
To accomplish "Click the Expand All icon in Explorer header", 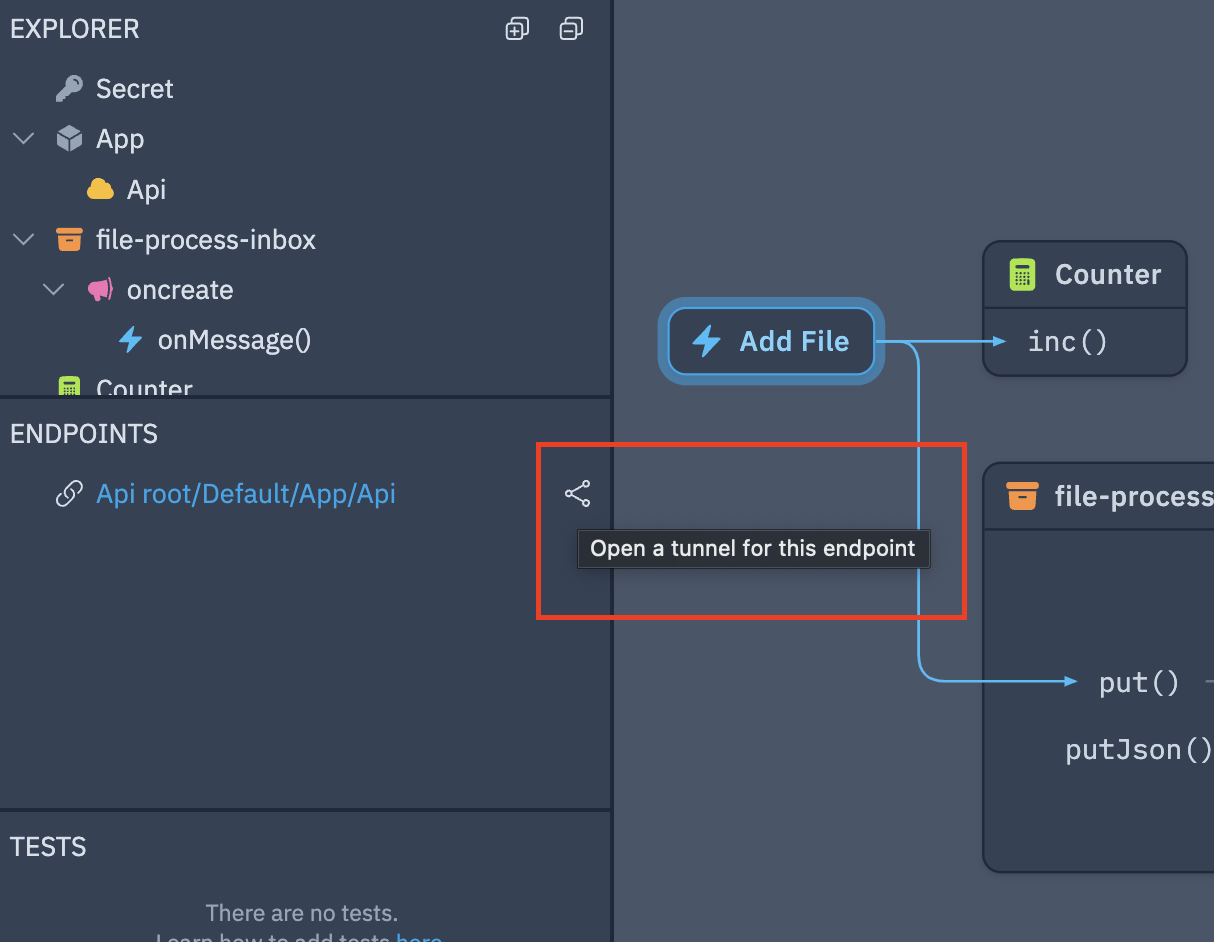I will pyautogui.click(x=517, y=29).
